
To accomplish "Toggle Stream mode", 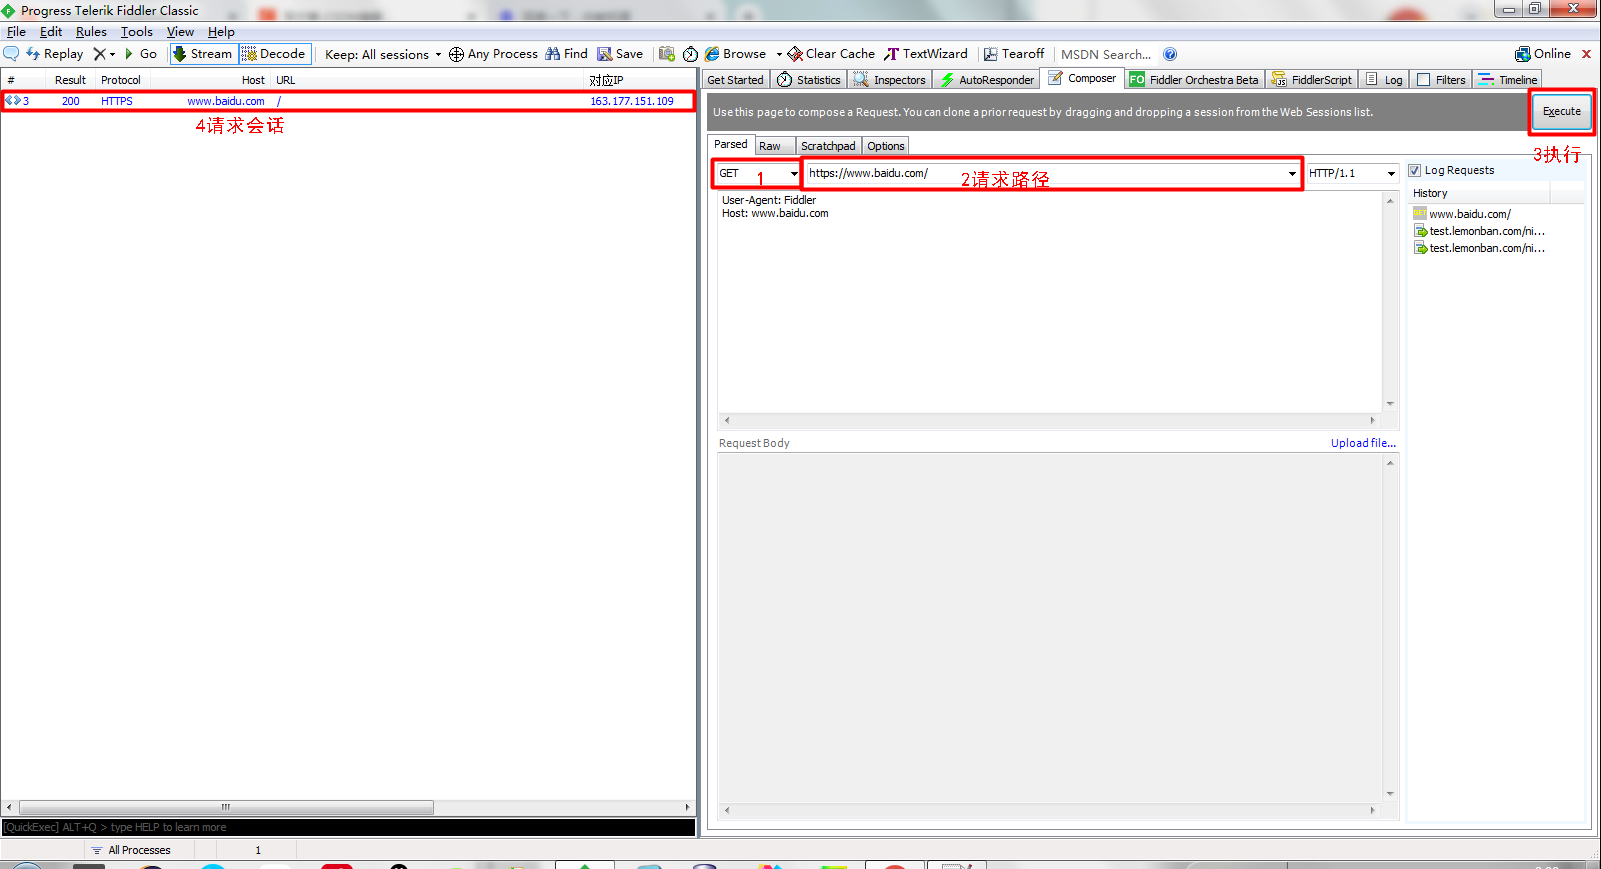I will click(203, 54).
